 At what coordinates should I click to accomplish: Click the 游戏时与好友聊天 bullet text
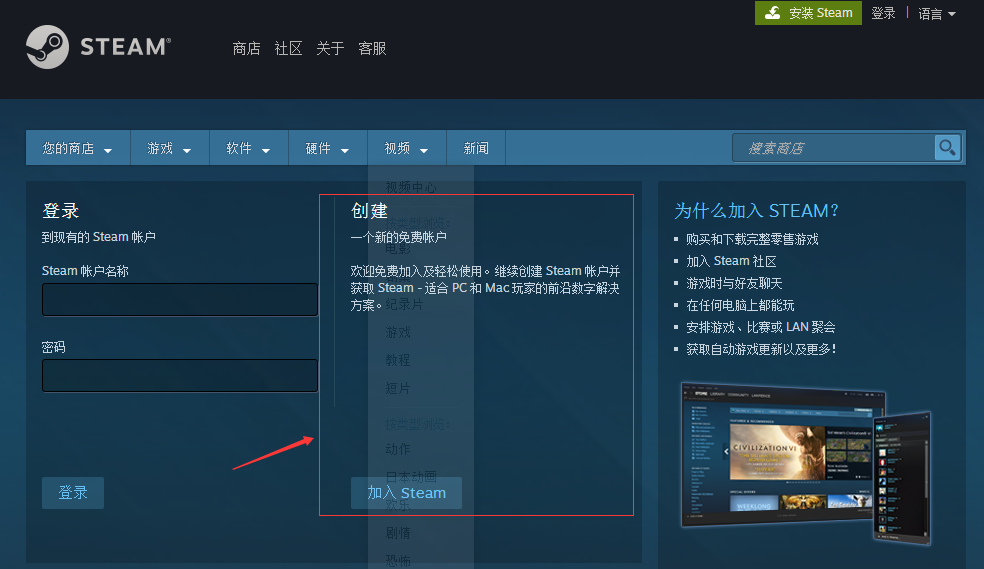click(734, 283)
